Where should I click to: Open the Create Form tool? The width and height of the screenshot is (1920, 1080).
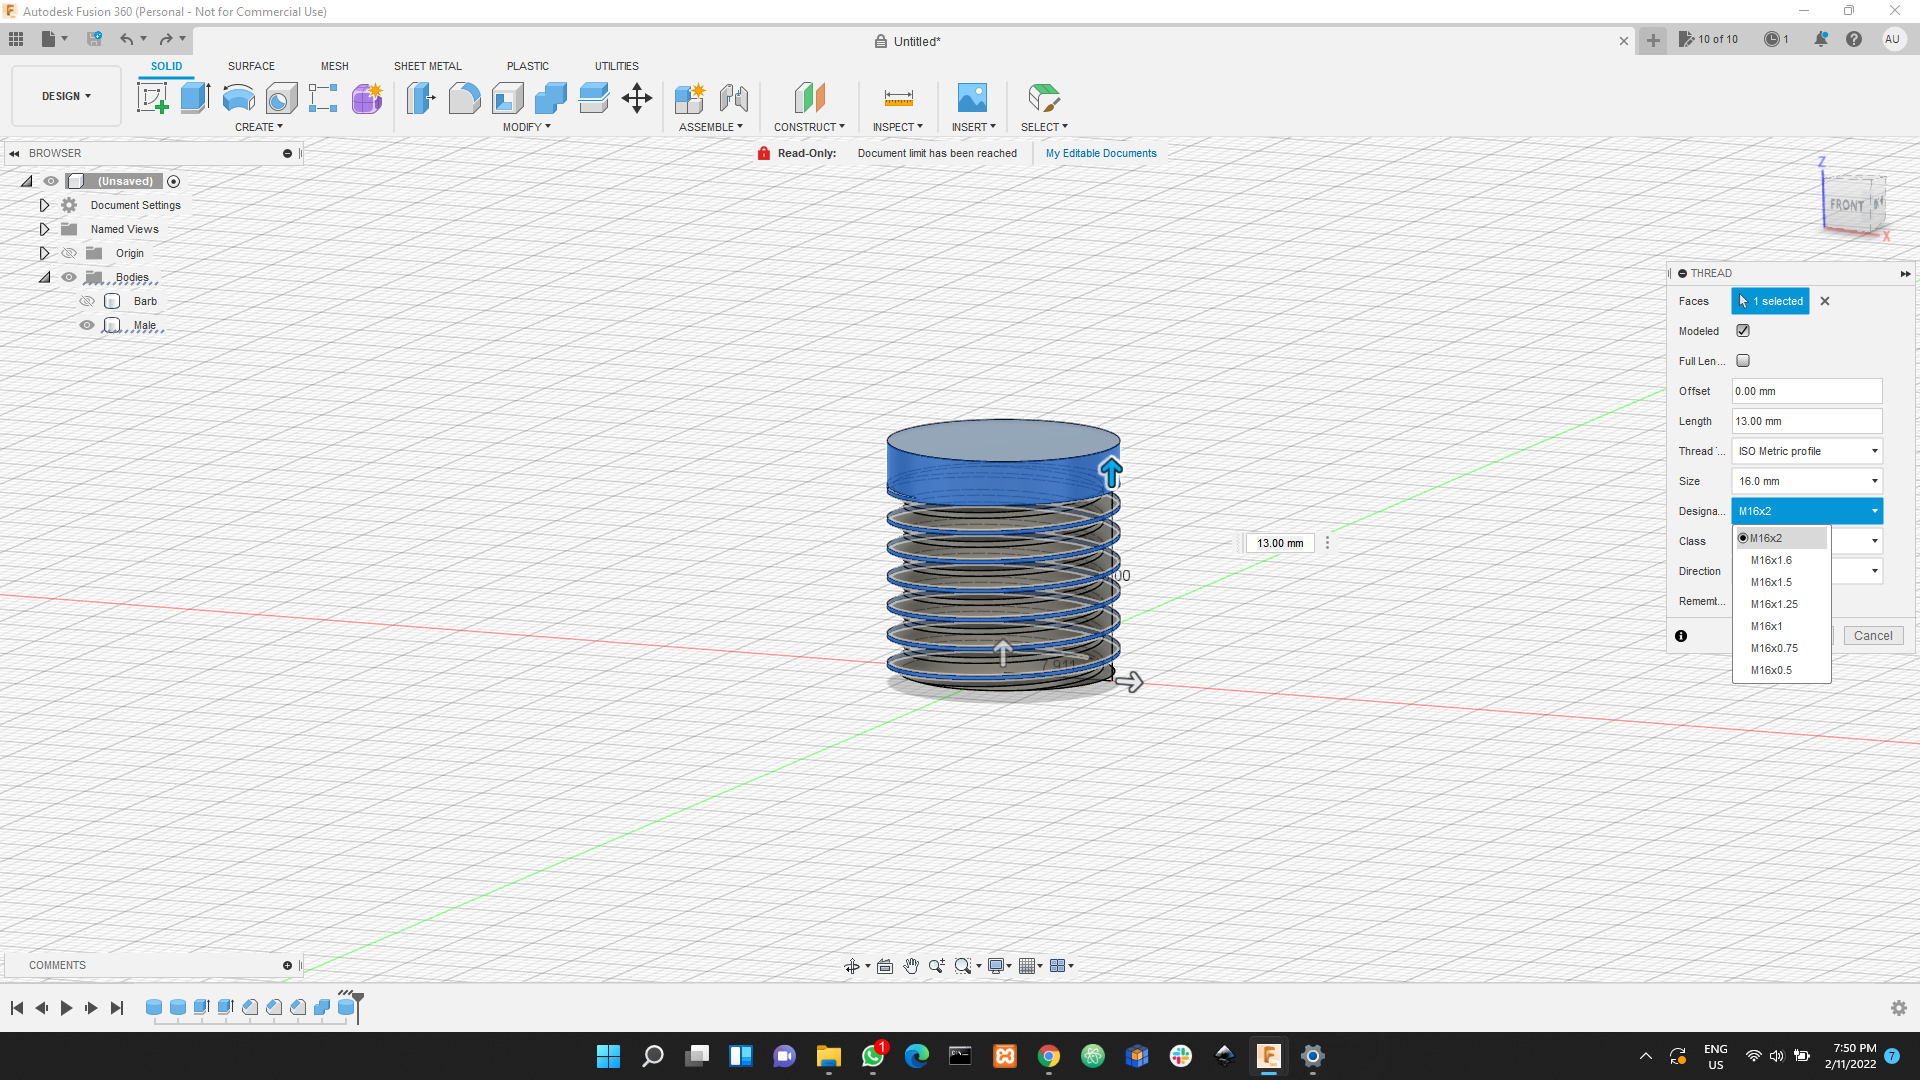(x=366, y=98)
